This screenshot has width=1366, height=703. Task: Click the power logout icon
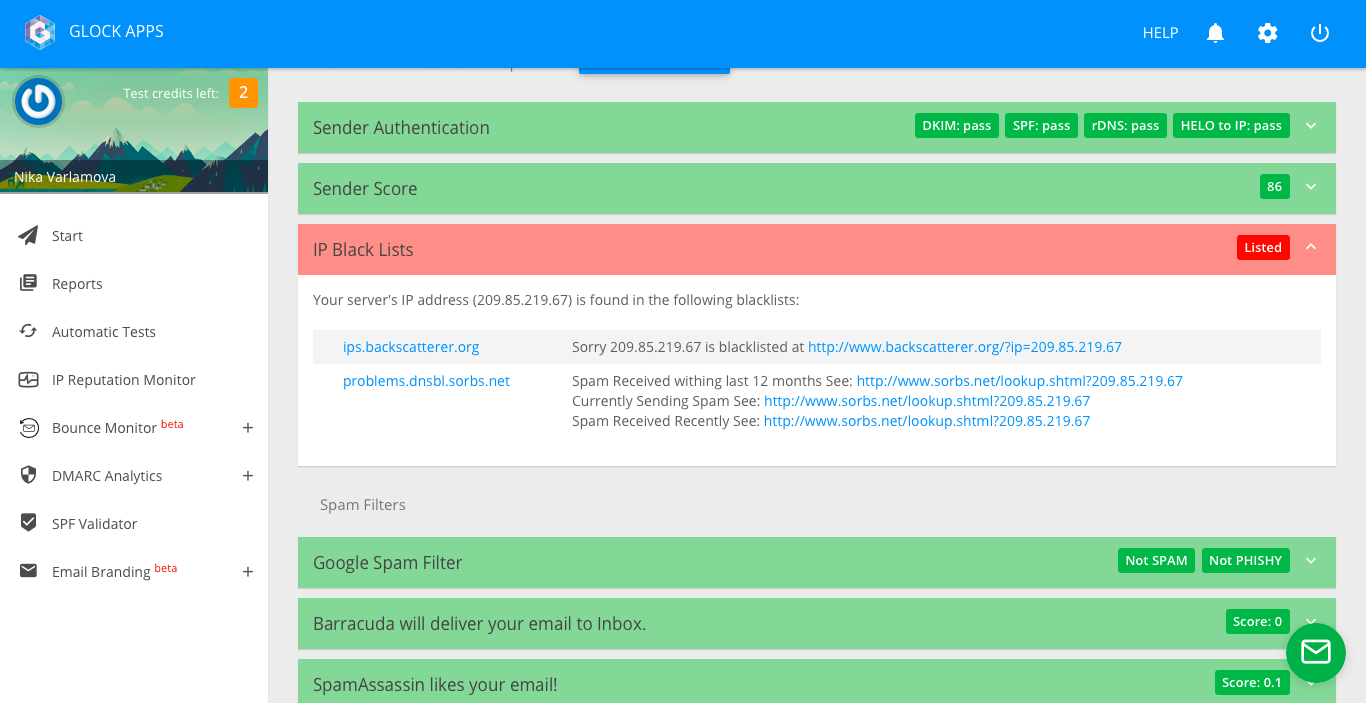tap(1320, 33)
